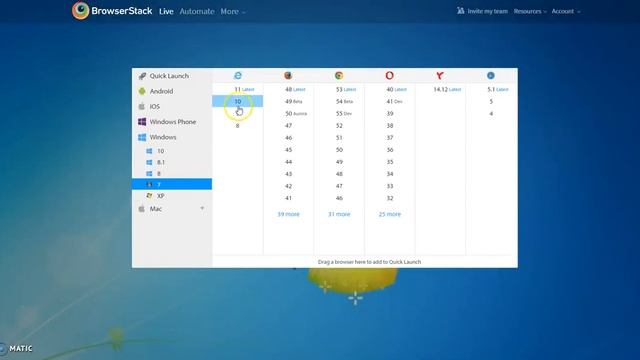This screenshot has width=640, height=360.
Task: Launch Opera 36
Action: point(390,150)
